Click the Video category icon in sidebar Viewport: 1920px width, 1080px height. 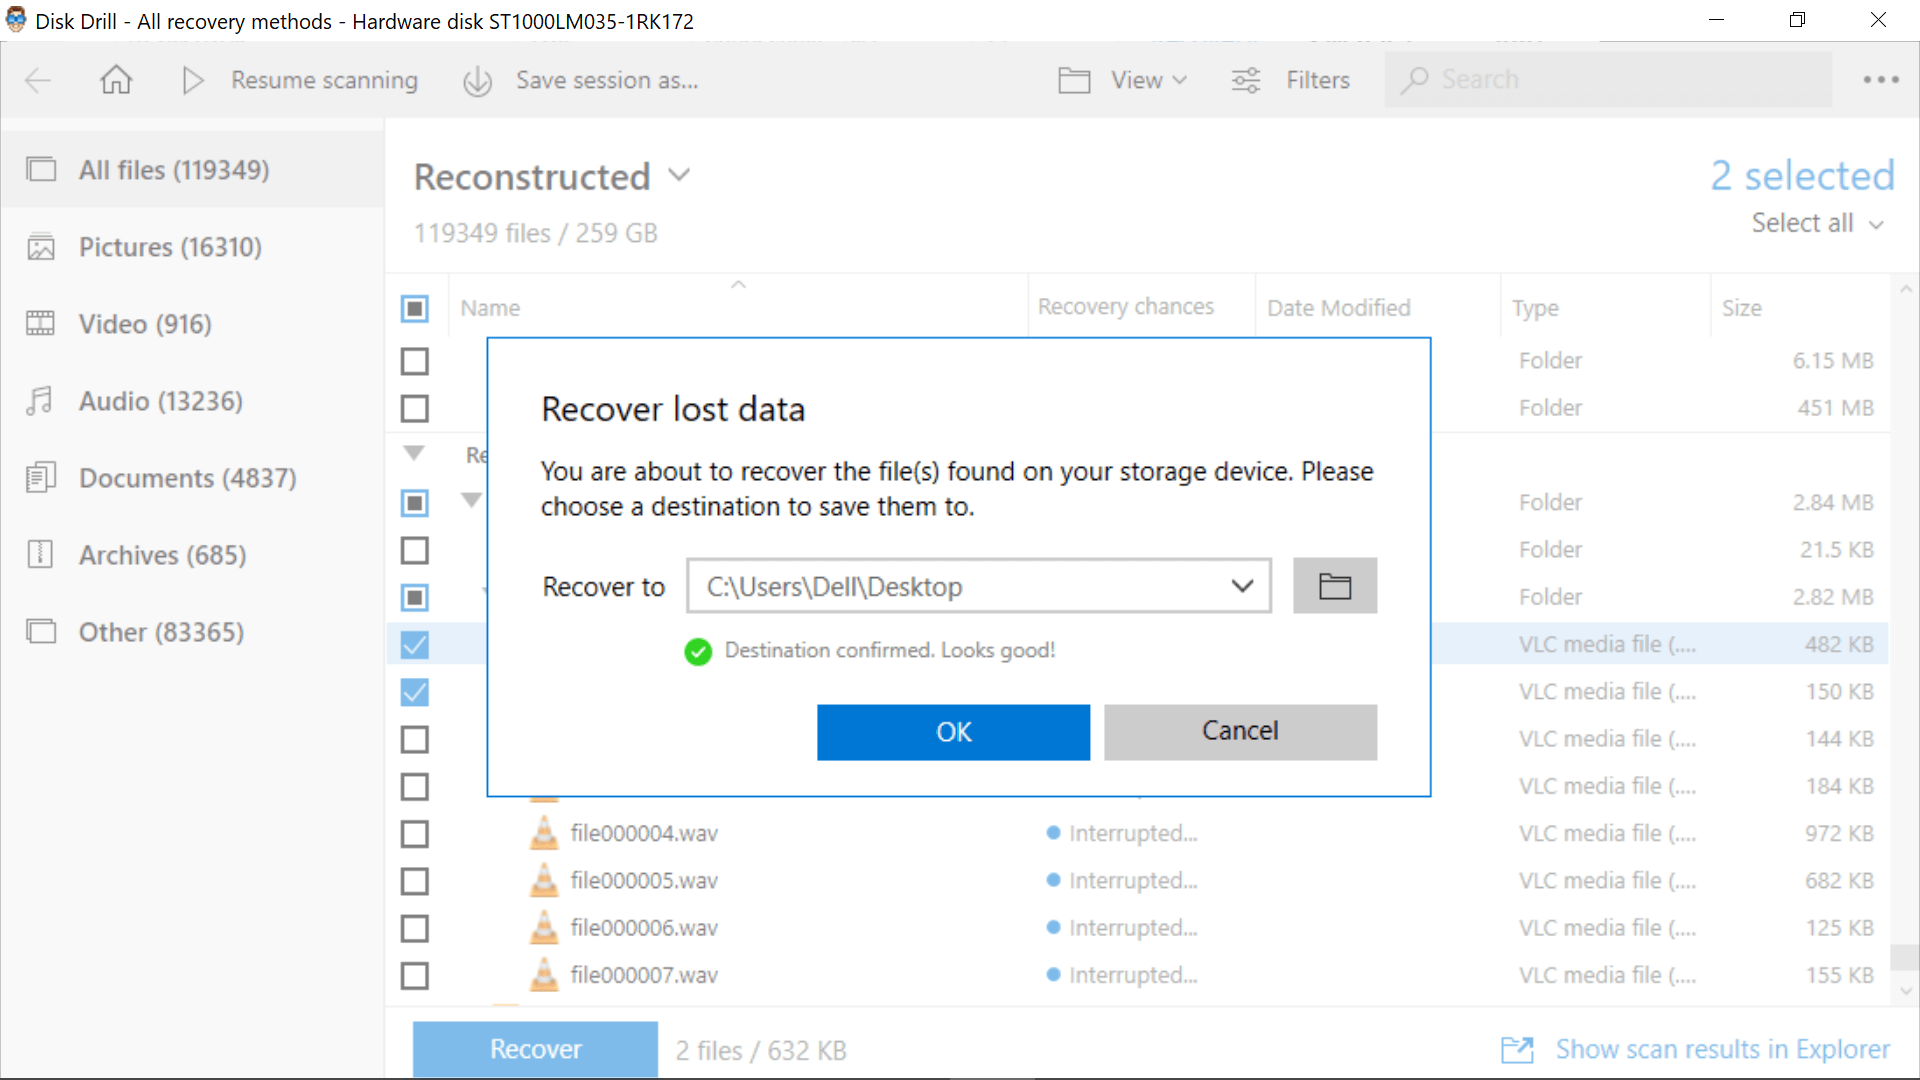click(x=42, y=323)
